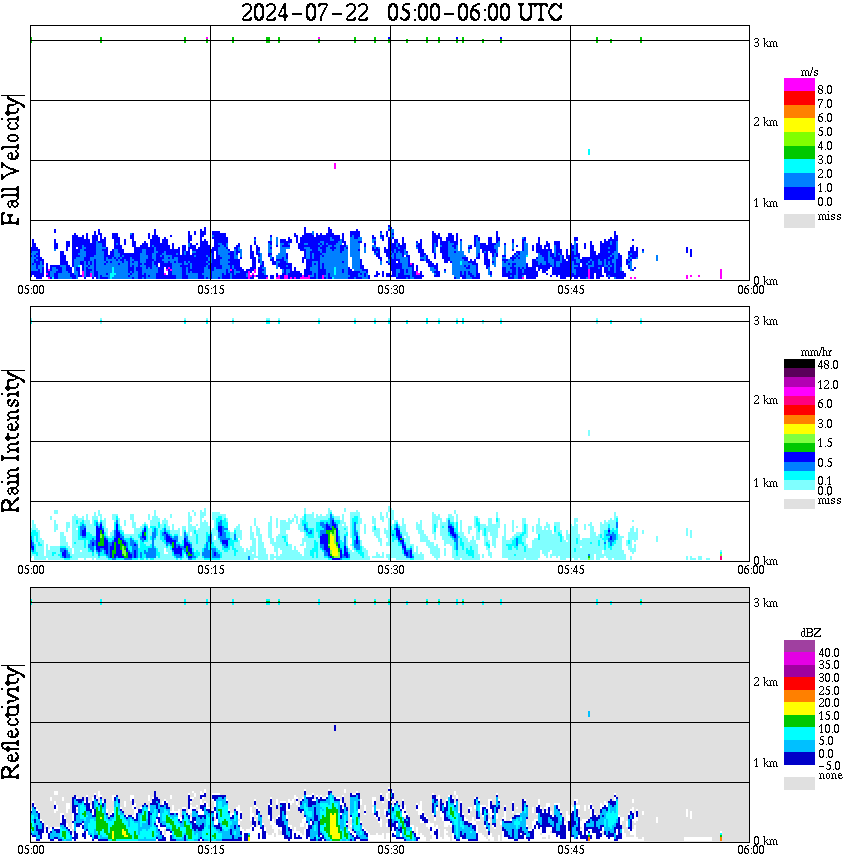Click the '8.0' value in the m/s legend
This screenshot has width=850, height=868.
pos(825,90)
